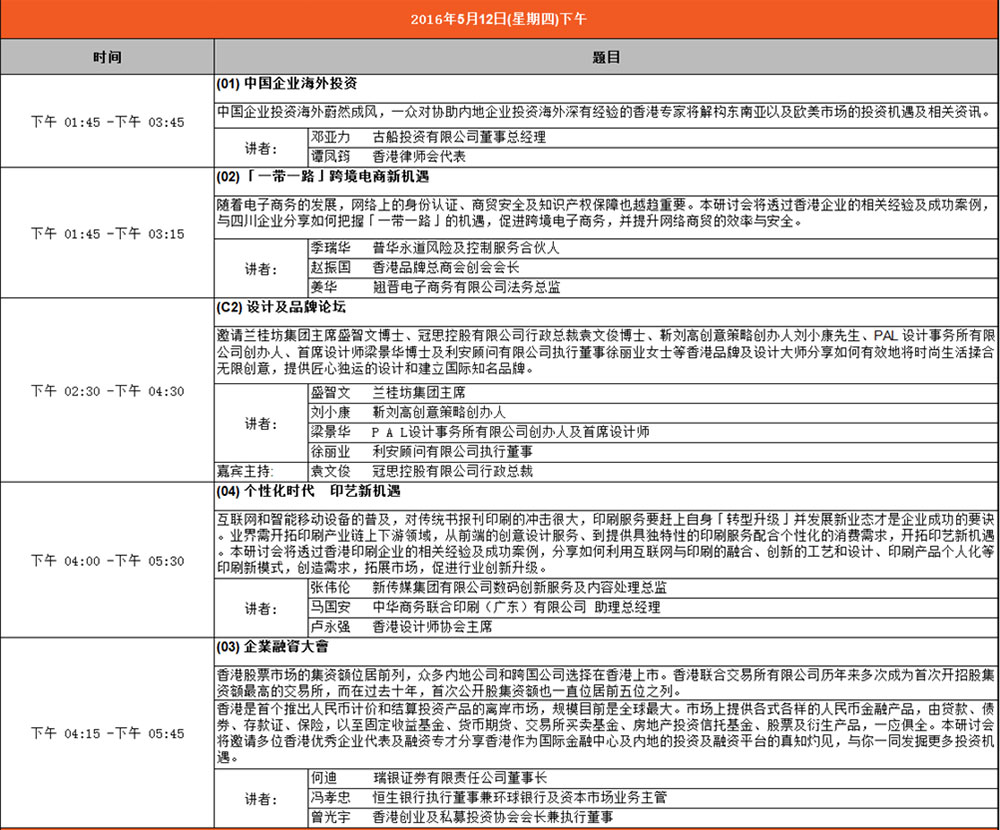Click time slot 下午 01:45 - 下午 03:45
Screen dimensions: 1000x830
(x=107, y=122)
